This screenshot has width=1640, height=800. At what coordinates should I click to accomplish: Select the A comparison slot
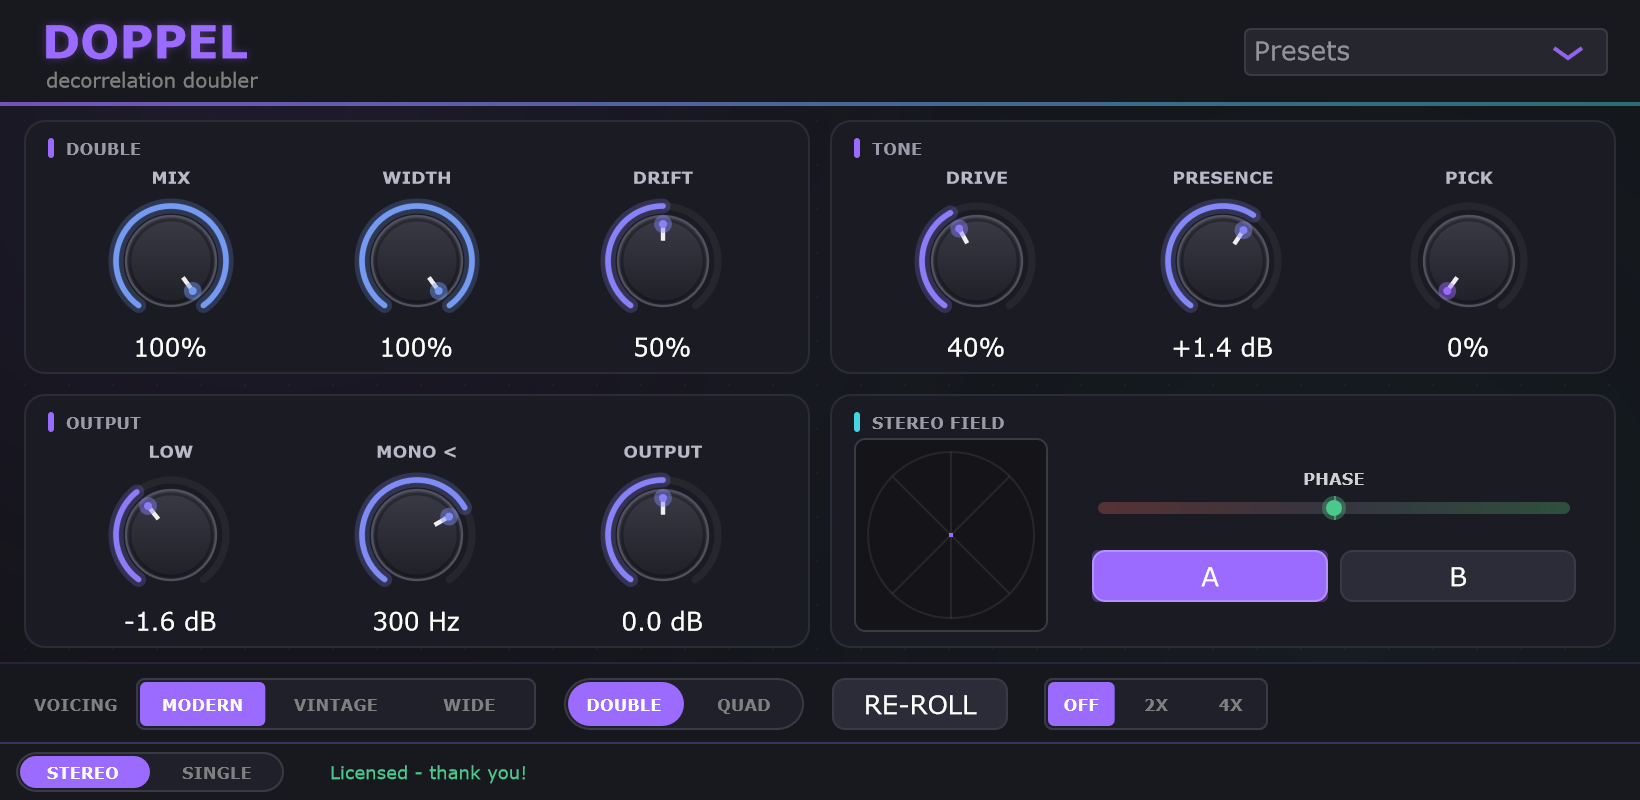pos(1210,576)
